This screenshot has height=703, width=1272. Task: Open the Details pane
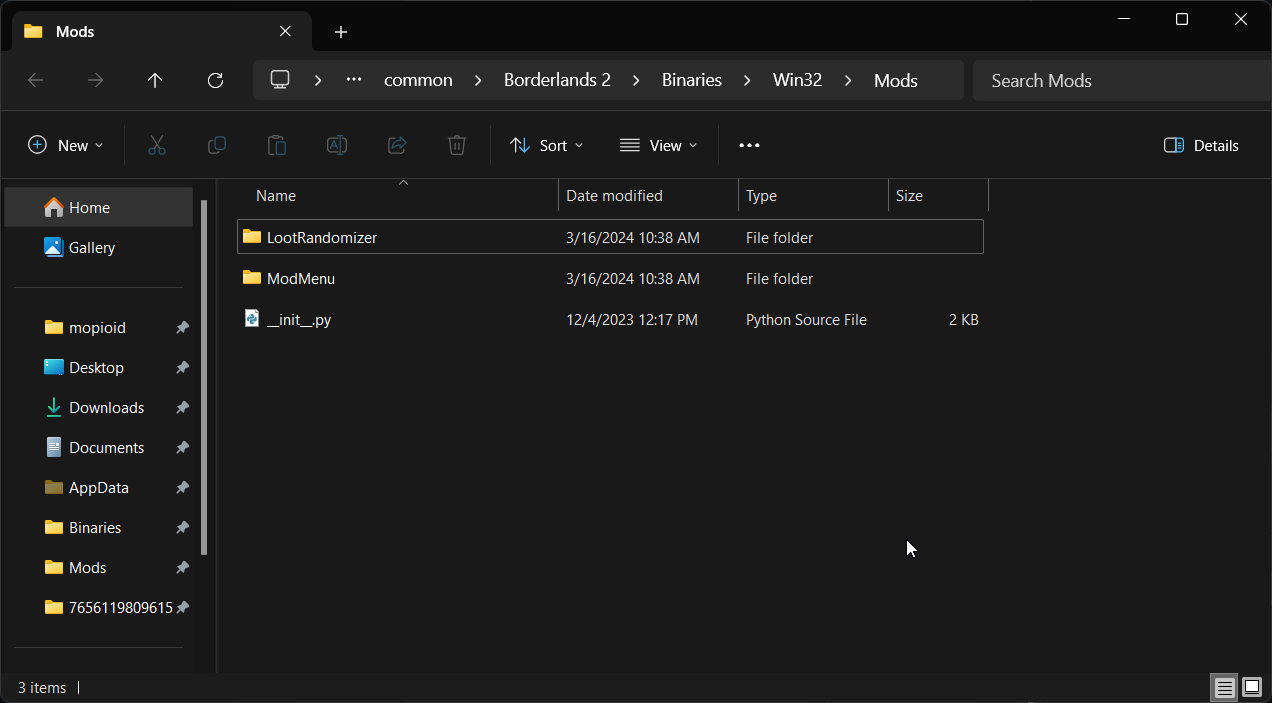click(1200, 145)
